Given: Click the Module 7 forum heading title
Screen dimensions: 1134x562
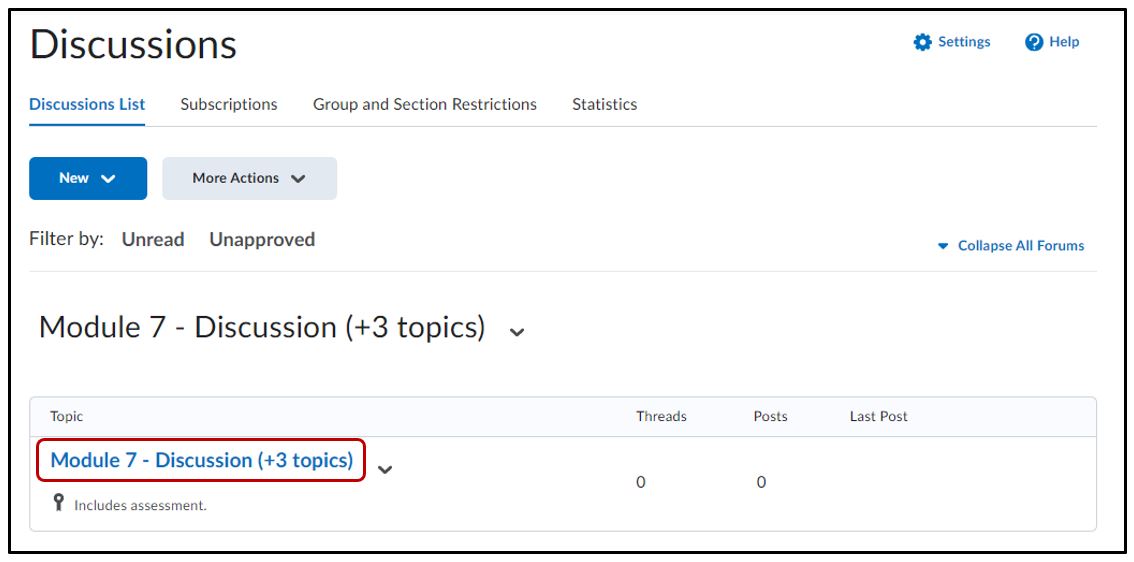Looking at the screenshot, I should tap(262, 328).
